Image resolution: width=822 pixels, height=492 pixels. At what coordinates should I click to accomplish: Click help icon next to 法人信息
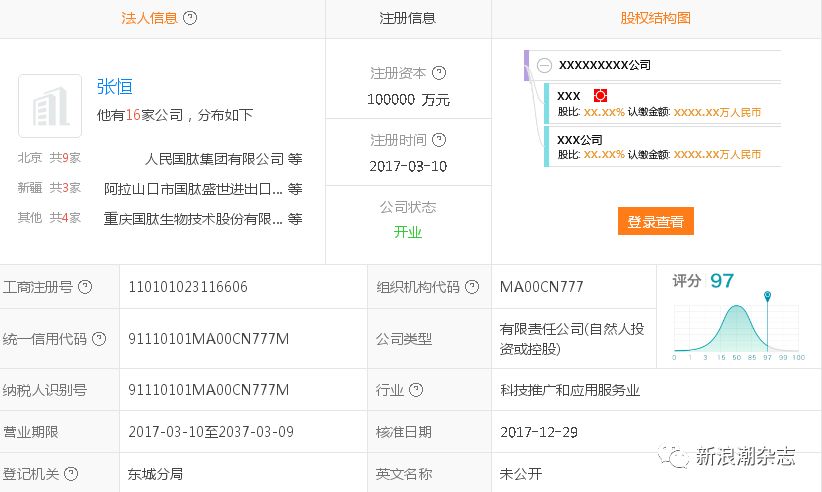click(x=191, y=18)
